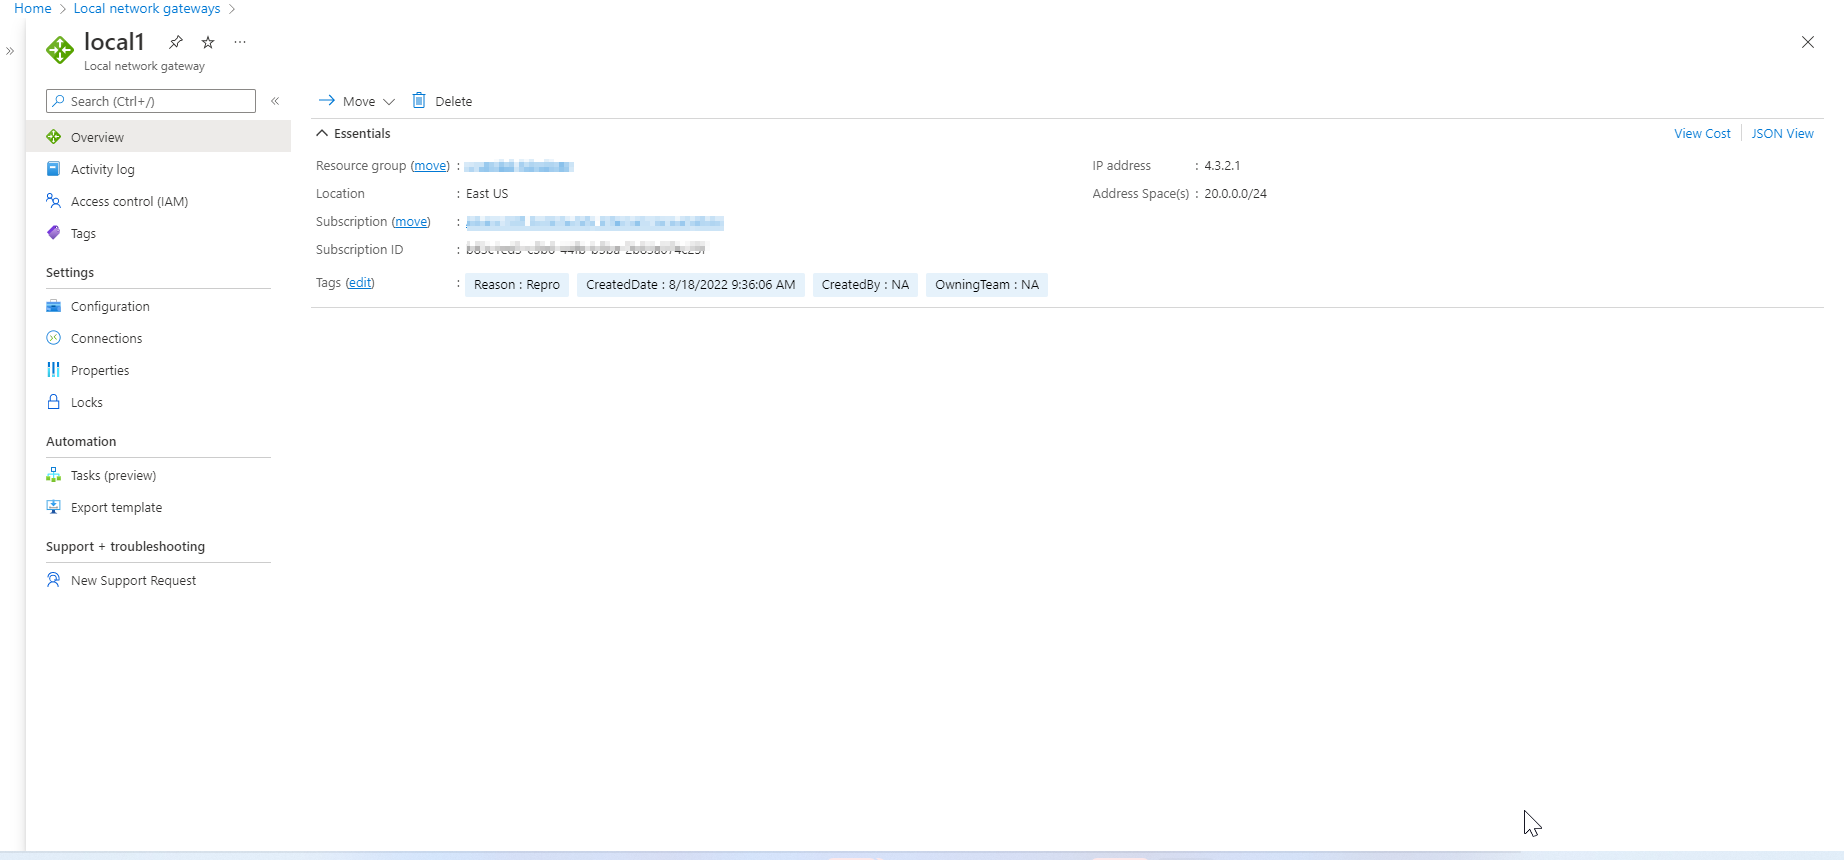
Task: Open the blurred resource group link
Action: click(519, 166)
